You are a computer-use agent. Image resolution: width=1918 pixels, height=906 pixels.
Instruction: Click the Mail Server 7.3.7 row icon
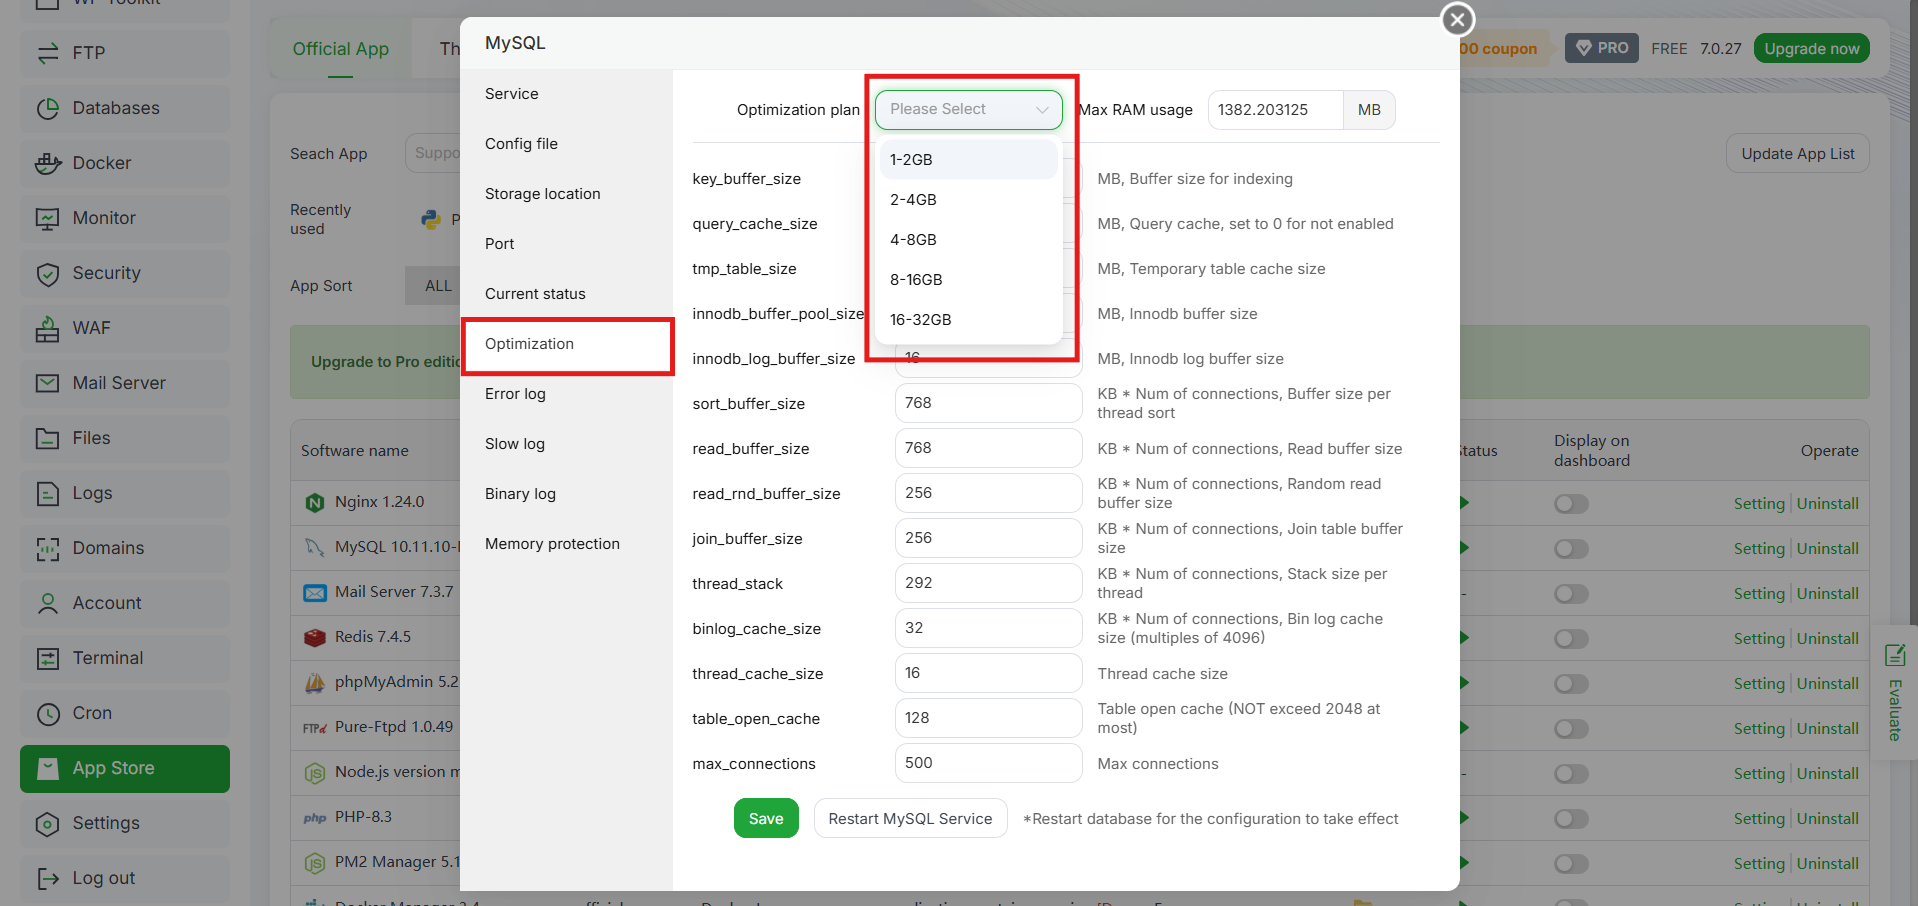tap(315, 592)
